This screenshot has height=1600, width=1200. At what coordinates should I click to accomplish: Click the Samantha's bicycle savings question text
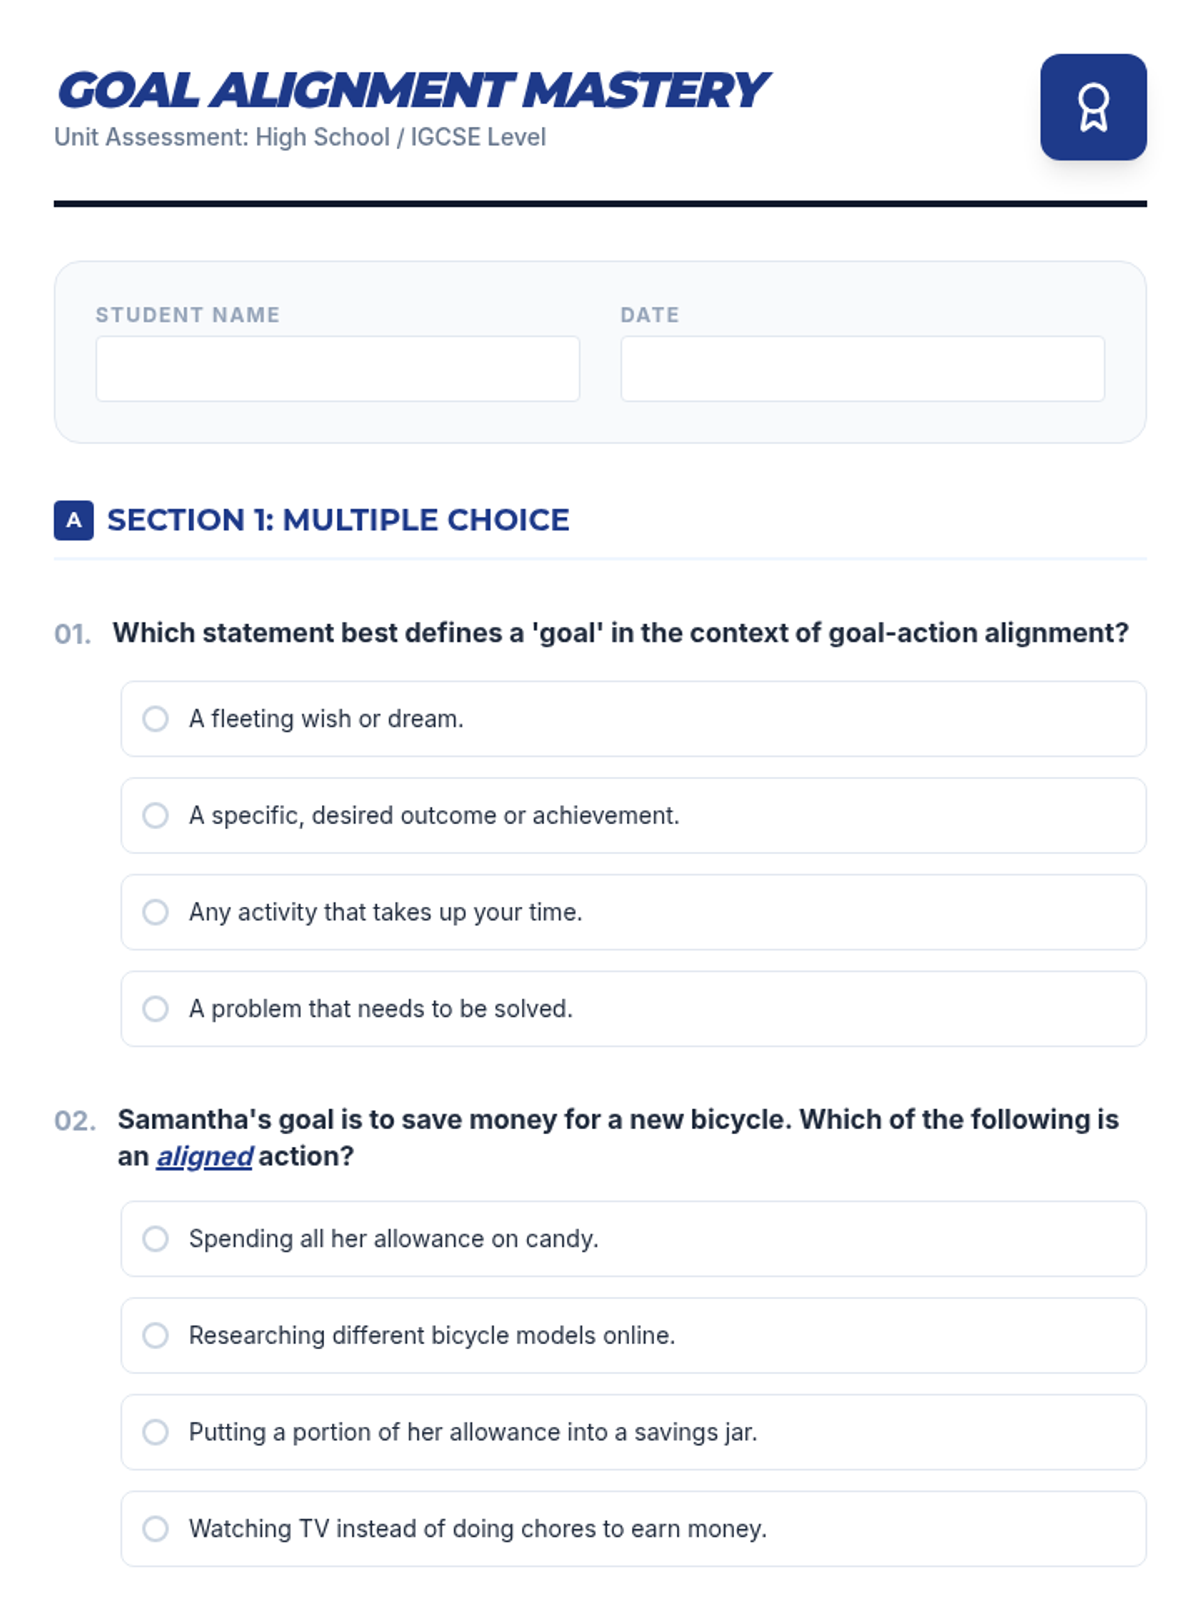point(618,1120)
